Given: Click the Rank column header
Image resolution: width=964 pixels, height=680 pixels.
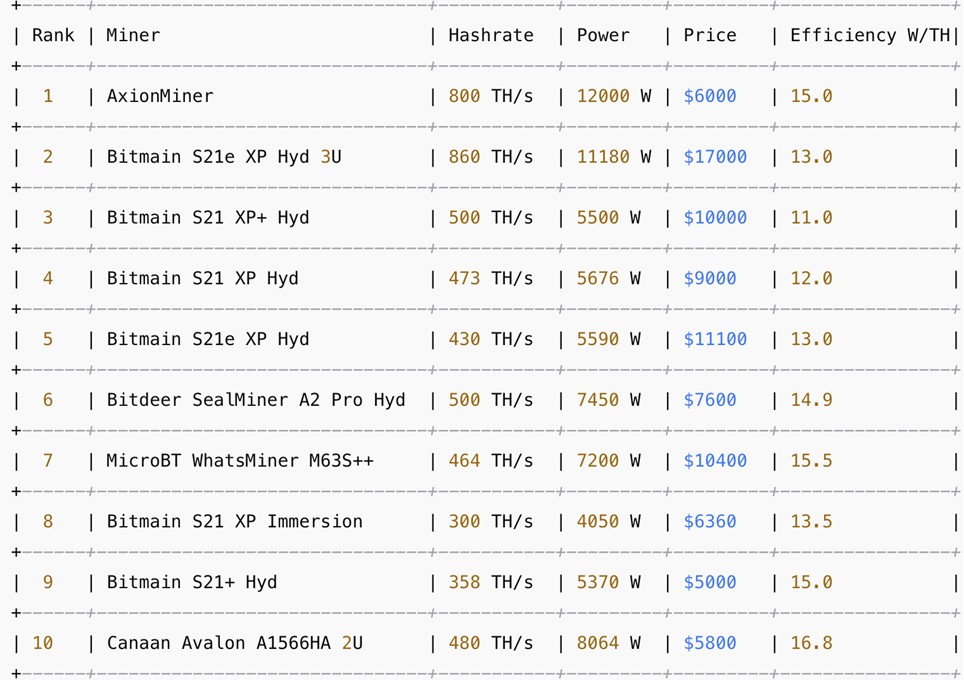Looking at the screenshot, I should [x=53, y=35].
